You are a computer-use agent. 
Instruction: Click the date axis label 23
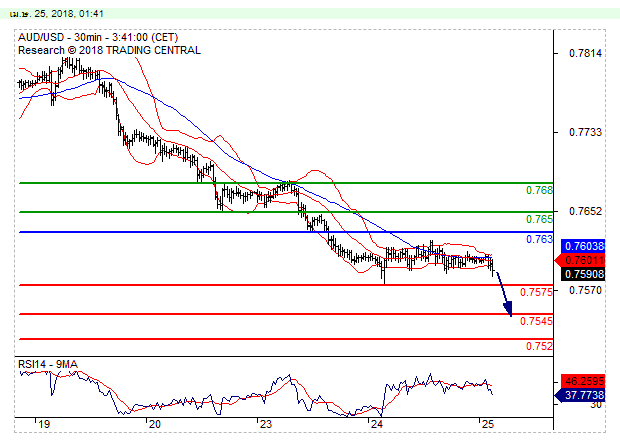click(266, 425)
